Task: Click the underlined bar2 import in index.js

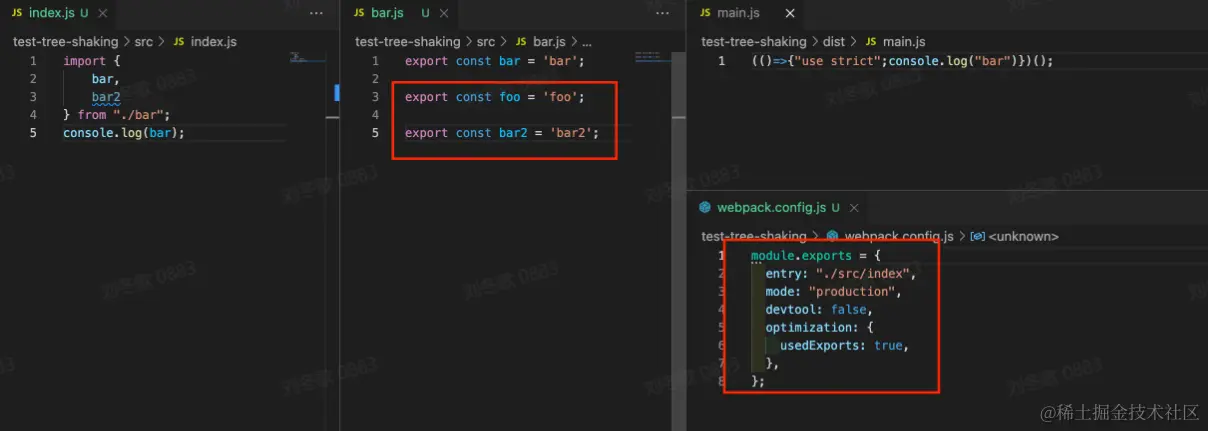Action: point(106,97)
